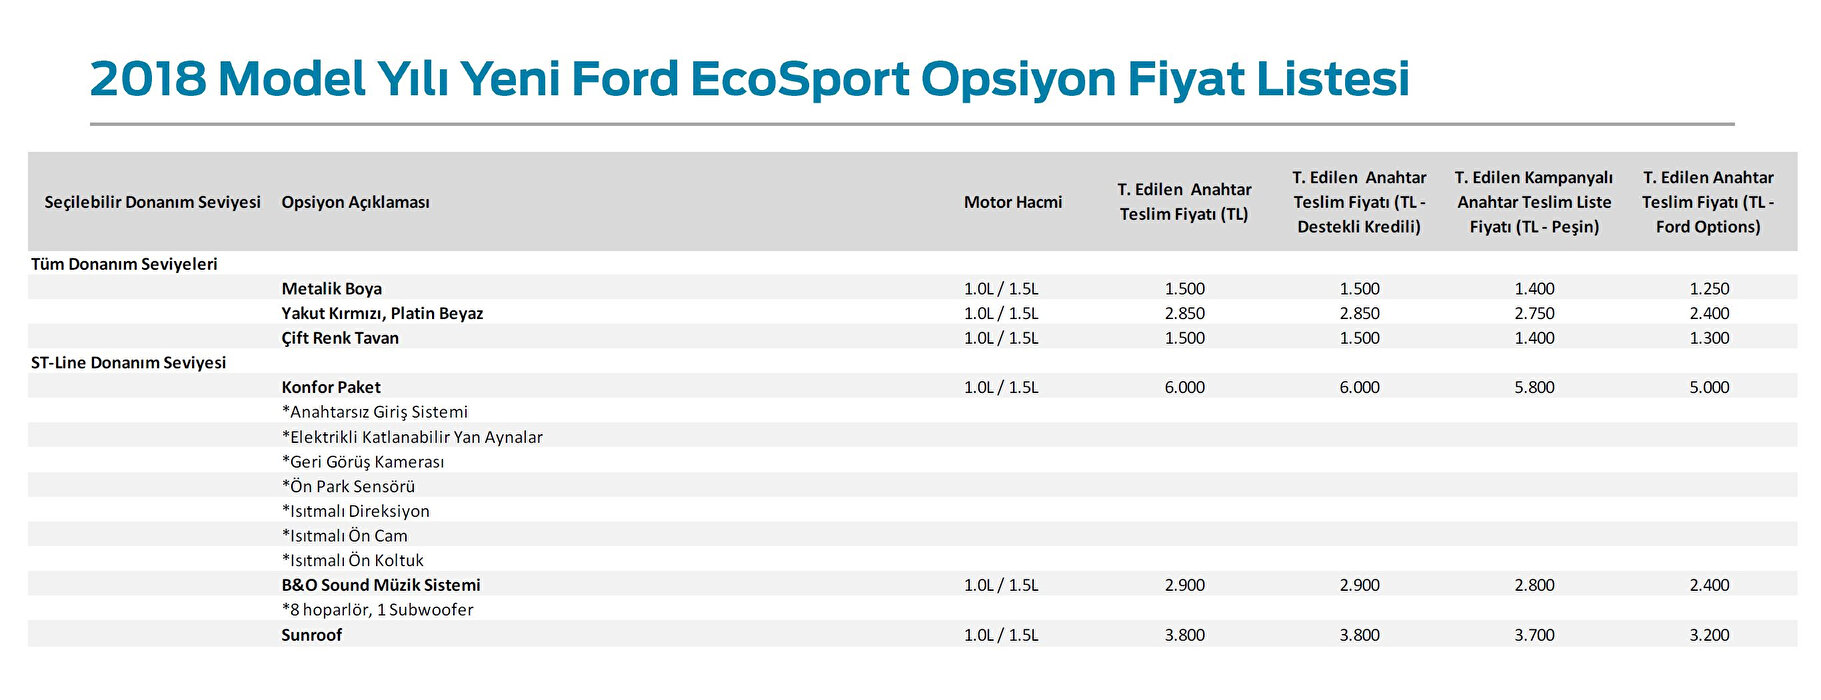Select the Kampanyalı Peşin price column header
This screenshot has width=1821, height=700.
click(x=1534, y=202)
